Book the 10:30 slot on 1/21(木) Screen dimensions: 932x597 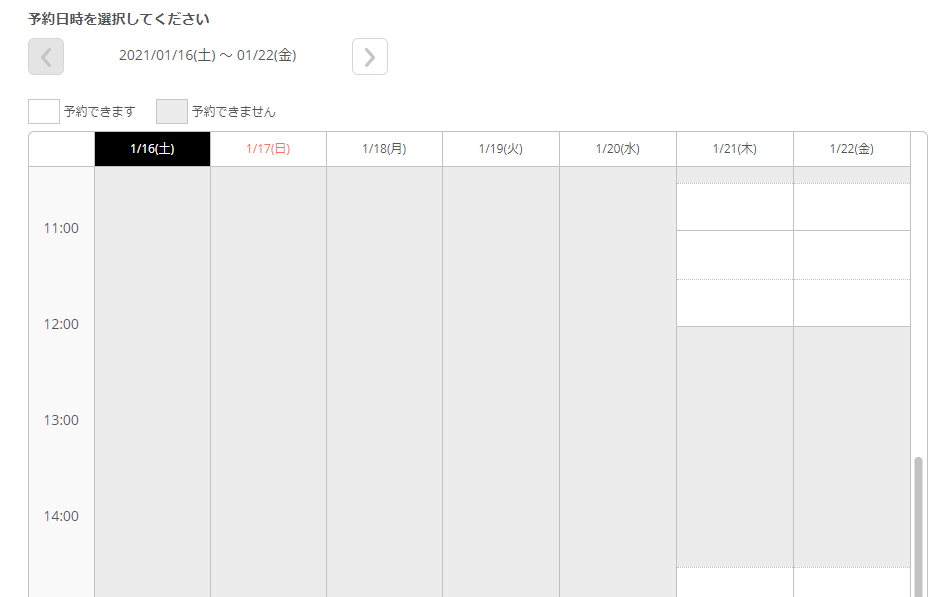(735, 206)
